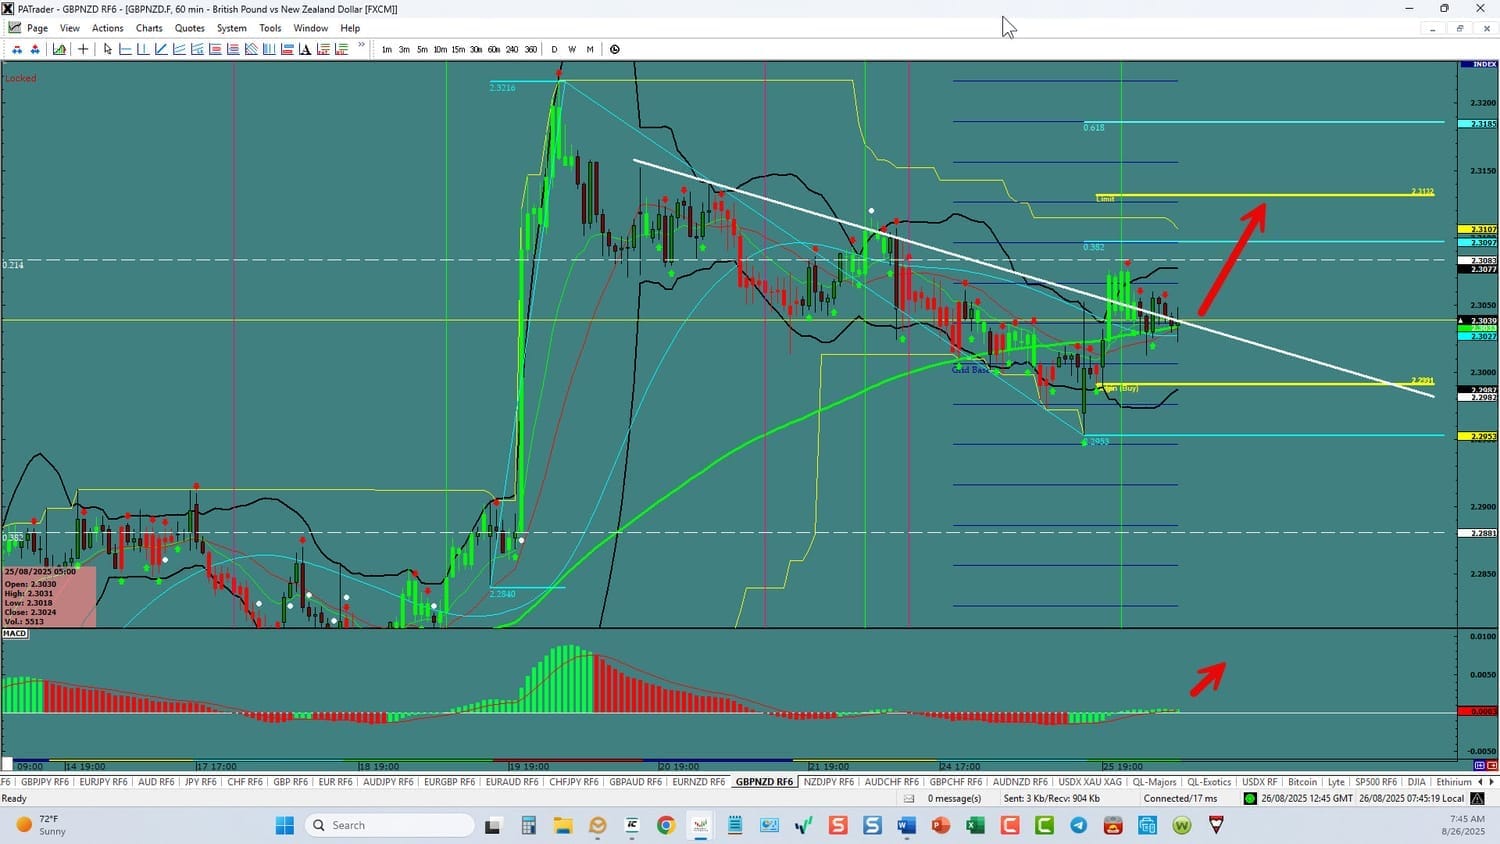
Task: Switch to the EURGBP RF6 tab
Action: tap(448, 782)
